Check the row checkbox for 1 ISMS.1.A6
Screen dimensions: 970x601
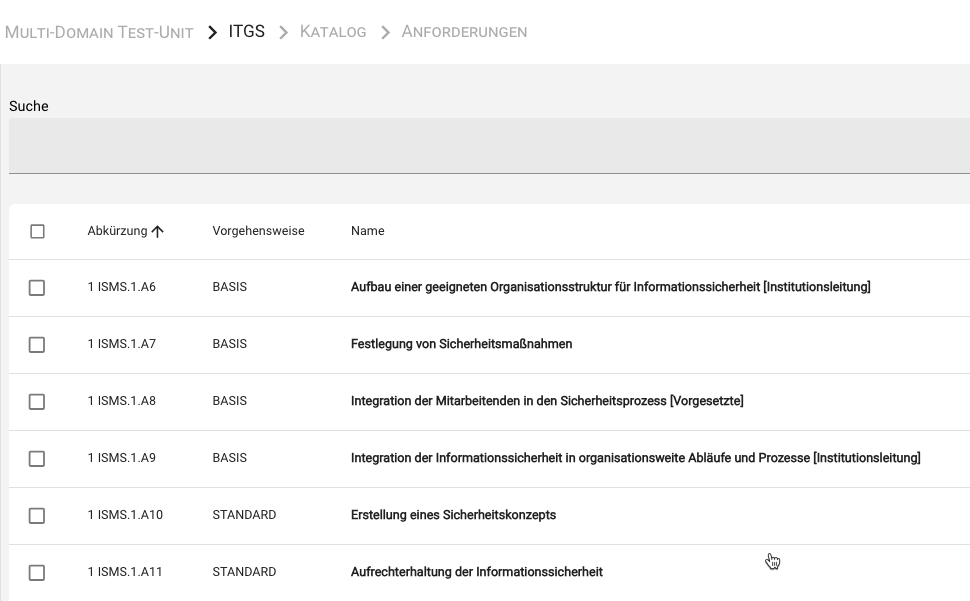(36, 287)
